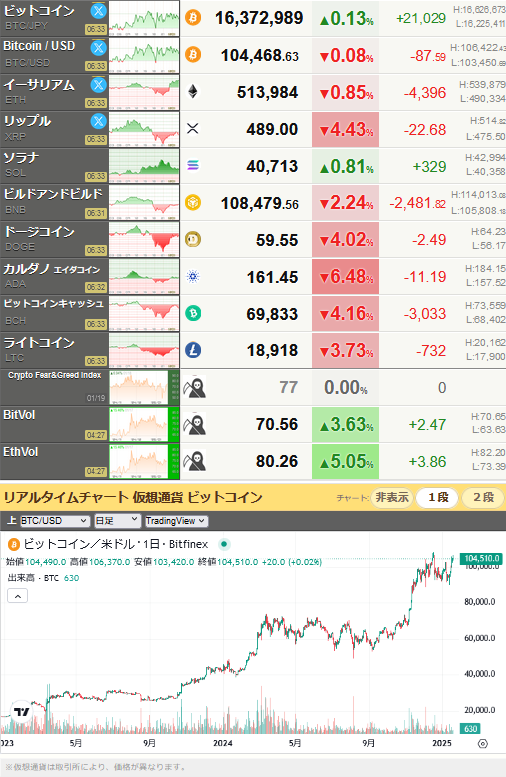Viewport: 506px width, 777px height.
Task: Click the Ethereum diamond icon
Action: (x=193, y=91)
